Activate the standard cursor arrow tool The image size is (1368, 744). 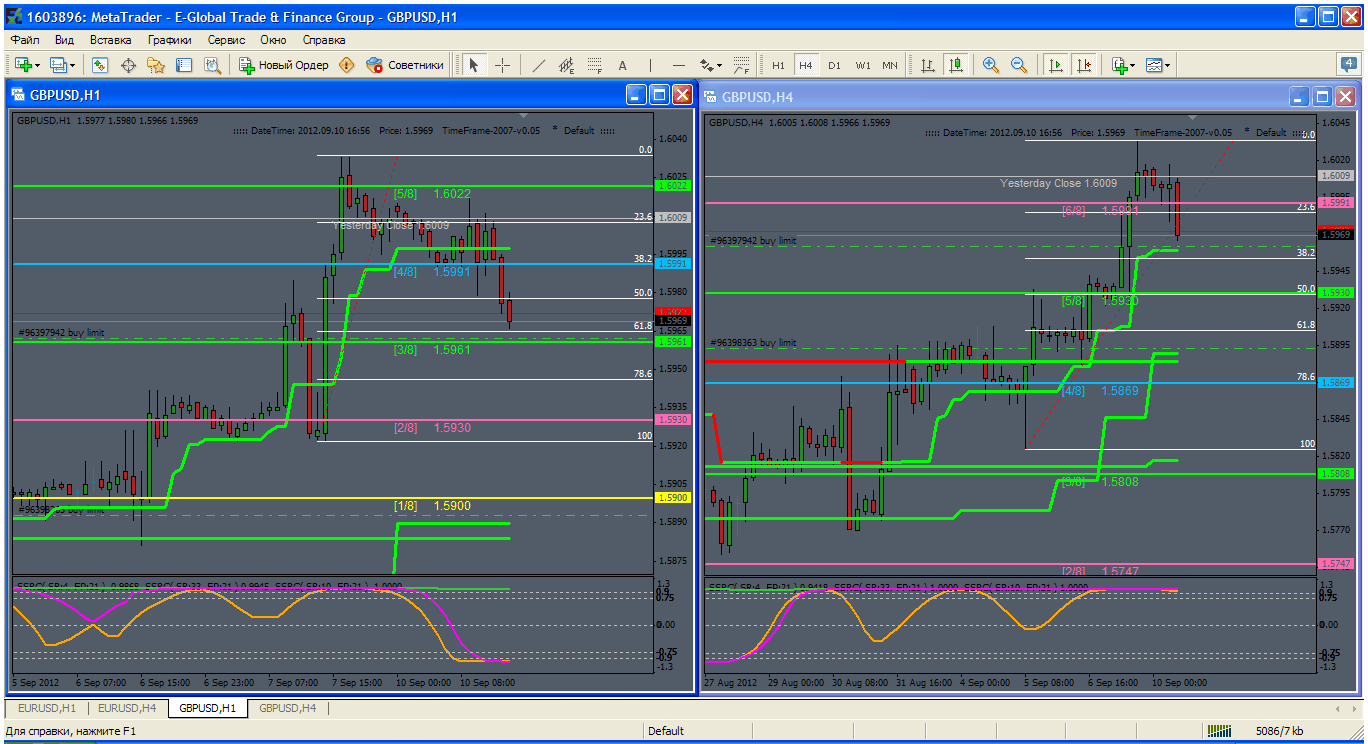(x=474, y=65)
